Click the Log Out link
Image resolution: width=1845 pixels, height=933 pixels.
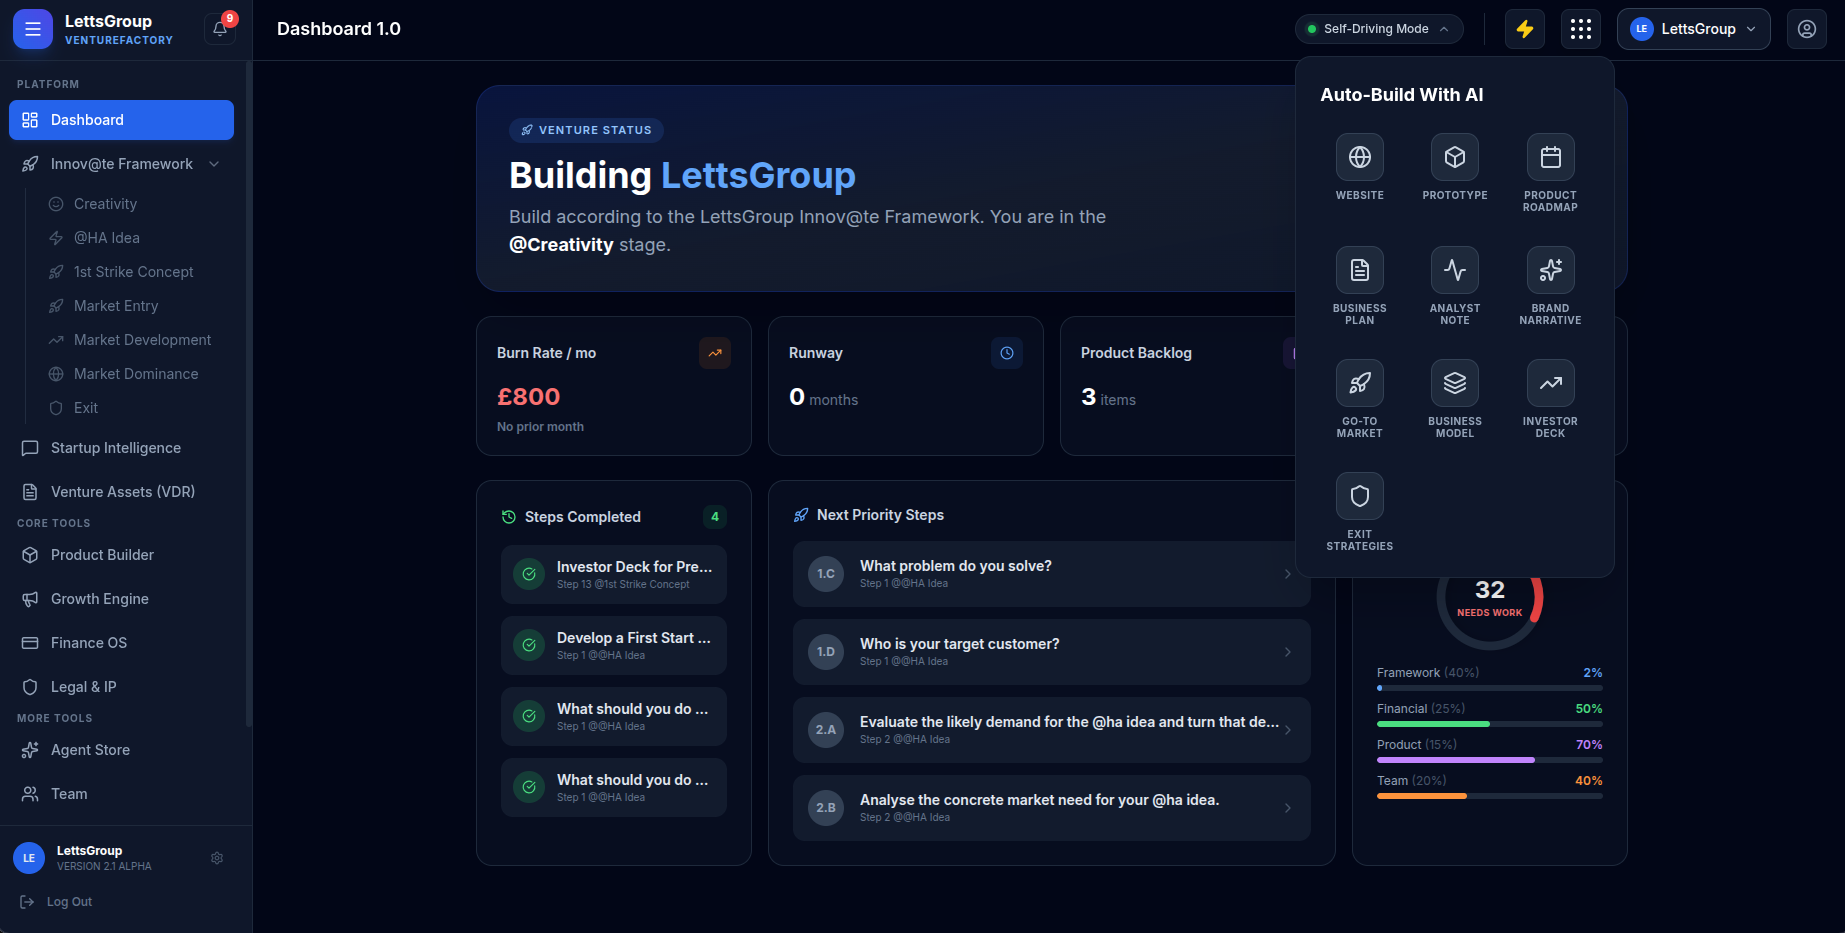pos(69,902)
